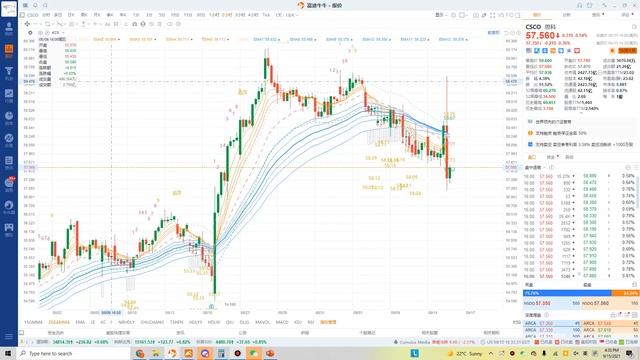Toggle the square icon right of CSCO title
The image size is (640, 360).
(x=634, y=27)
